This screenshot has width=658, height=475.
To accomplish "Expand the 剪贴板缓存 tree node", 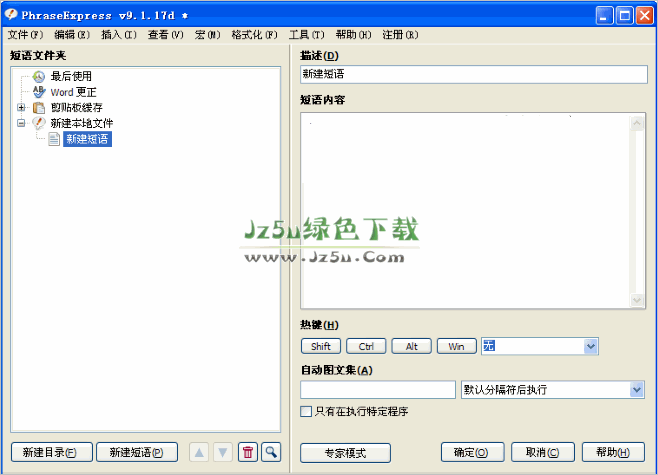I will click(x=21, y=108).
